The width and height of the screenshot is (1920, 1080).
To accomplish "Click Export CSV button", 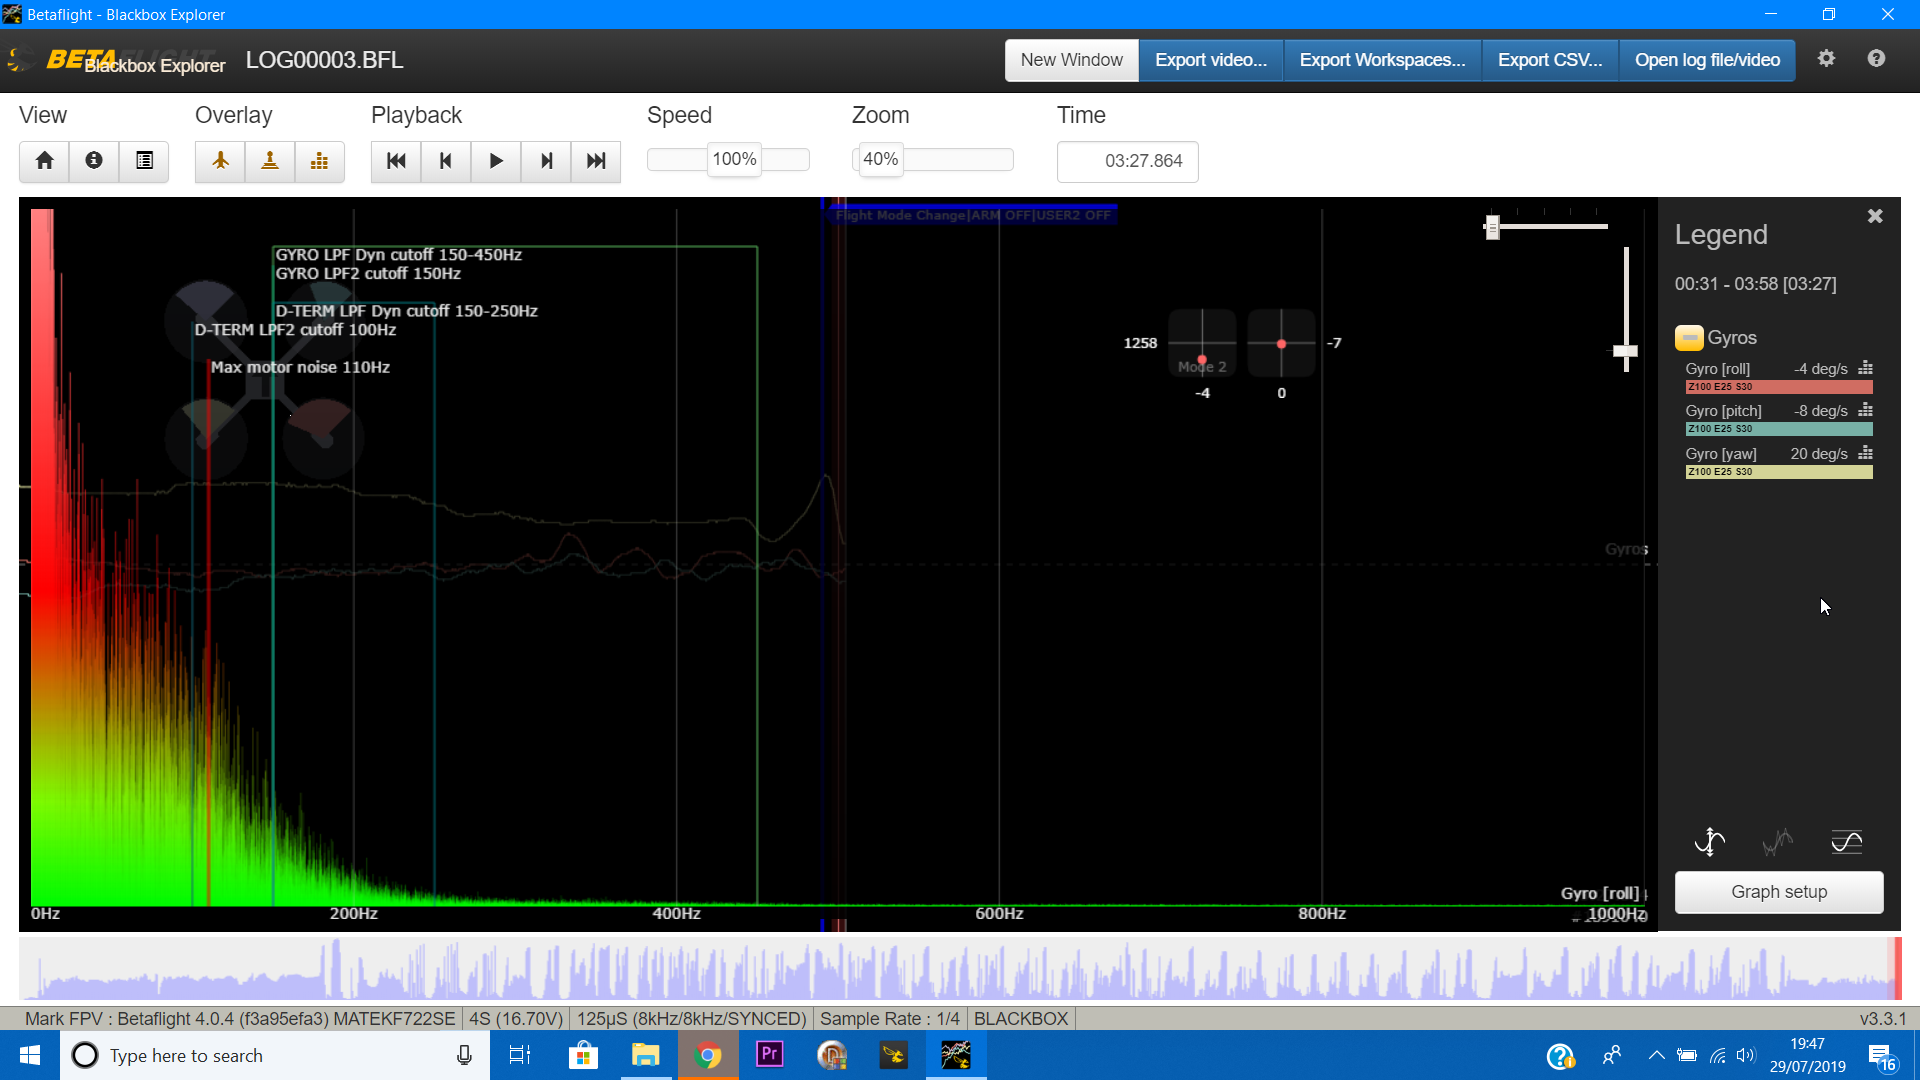I will pyautogui.click(x=1549, y=60).
